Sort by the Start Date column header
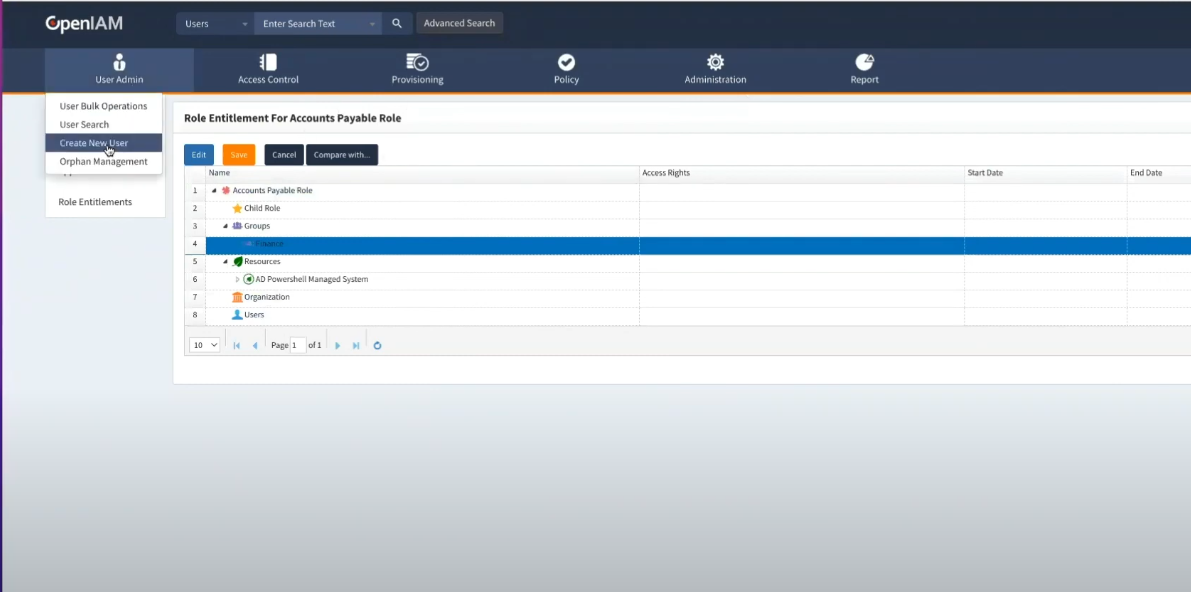Screen dimensions: 1191x592 (1046, 173)
